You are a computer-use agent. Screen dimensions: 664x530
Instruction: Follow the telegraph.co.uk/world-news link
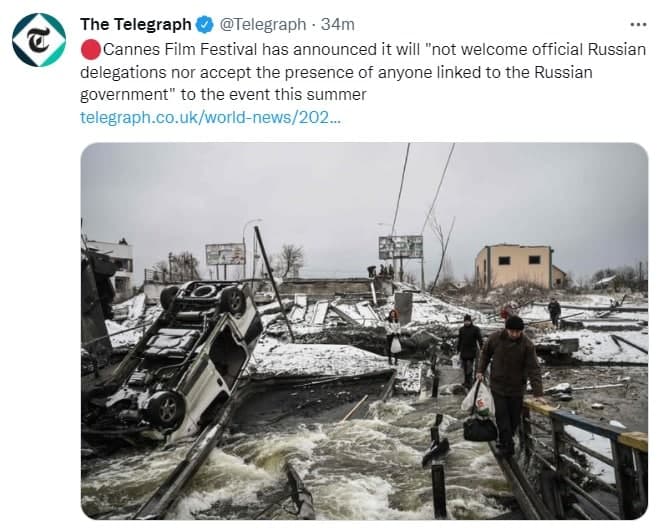(x=210, y=117)
